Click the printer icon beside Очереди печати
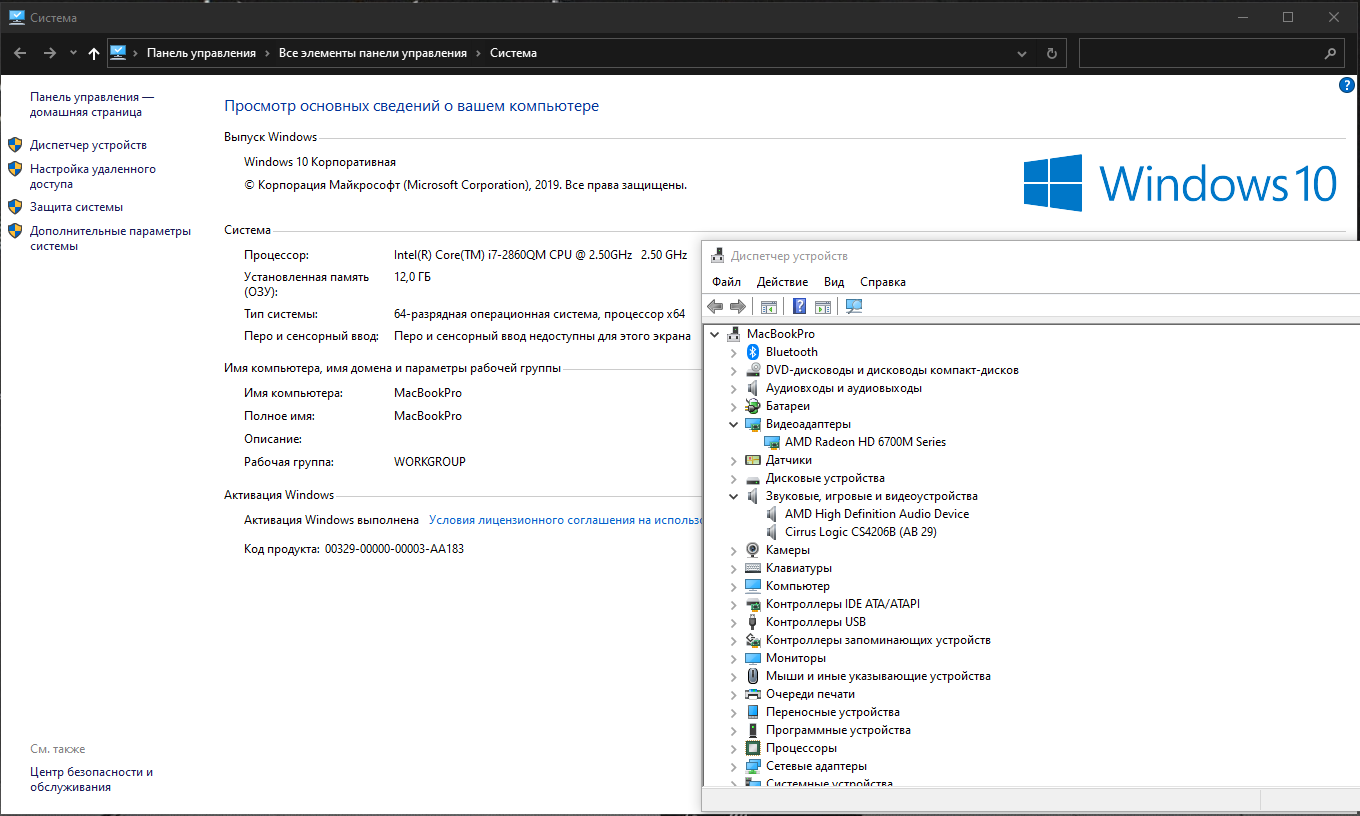 (x=753, y=694)
